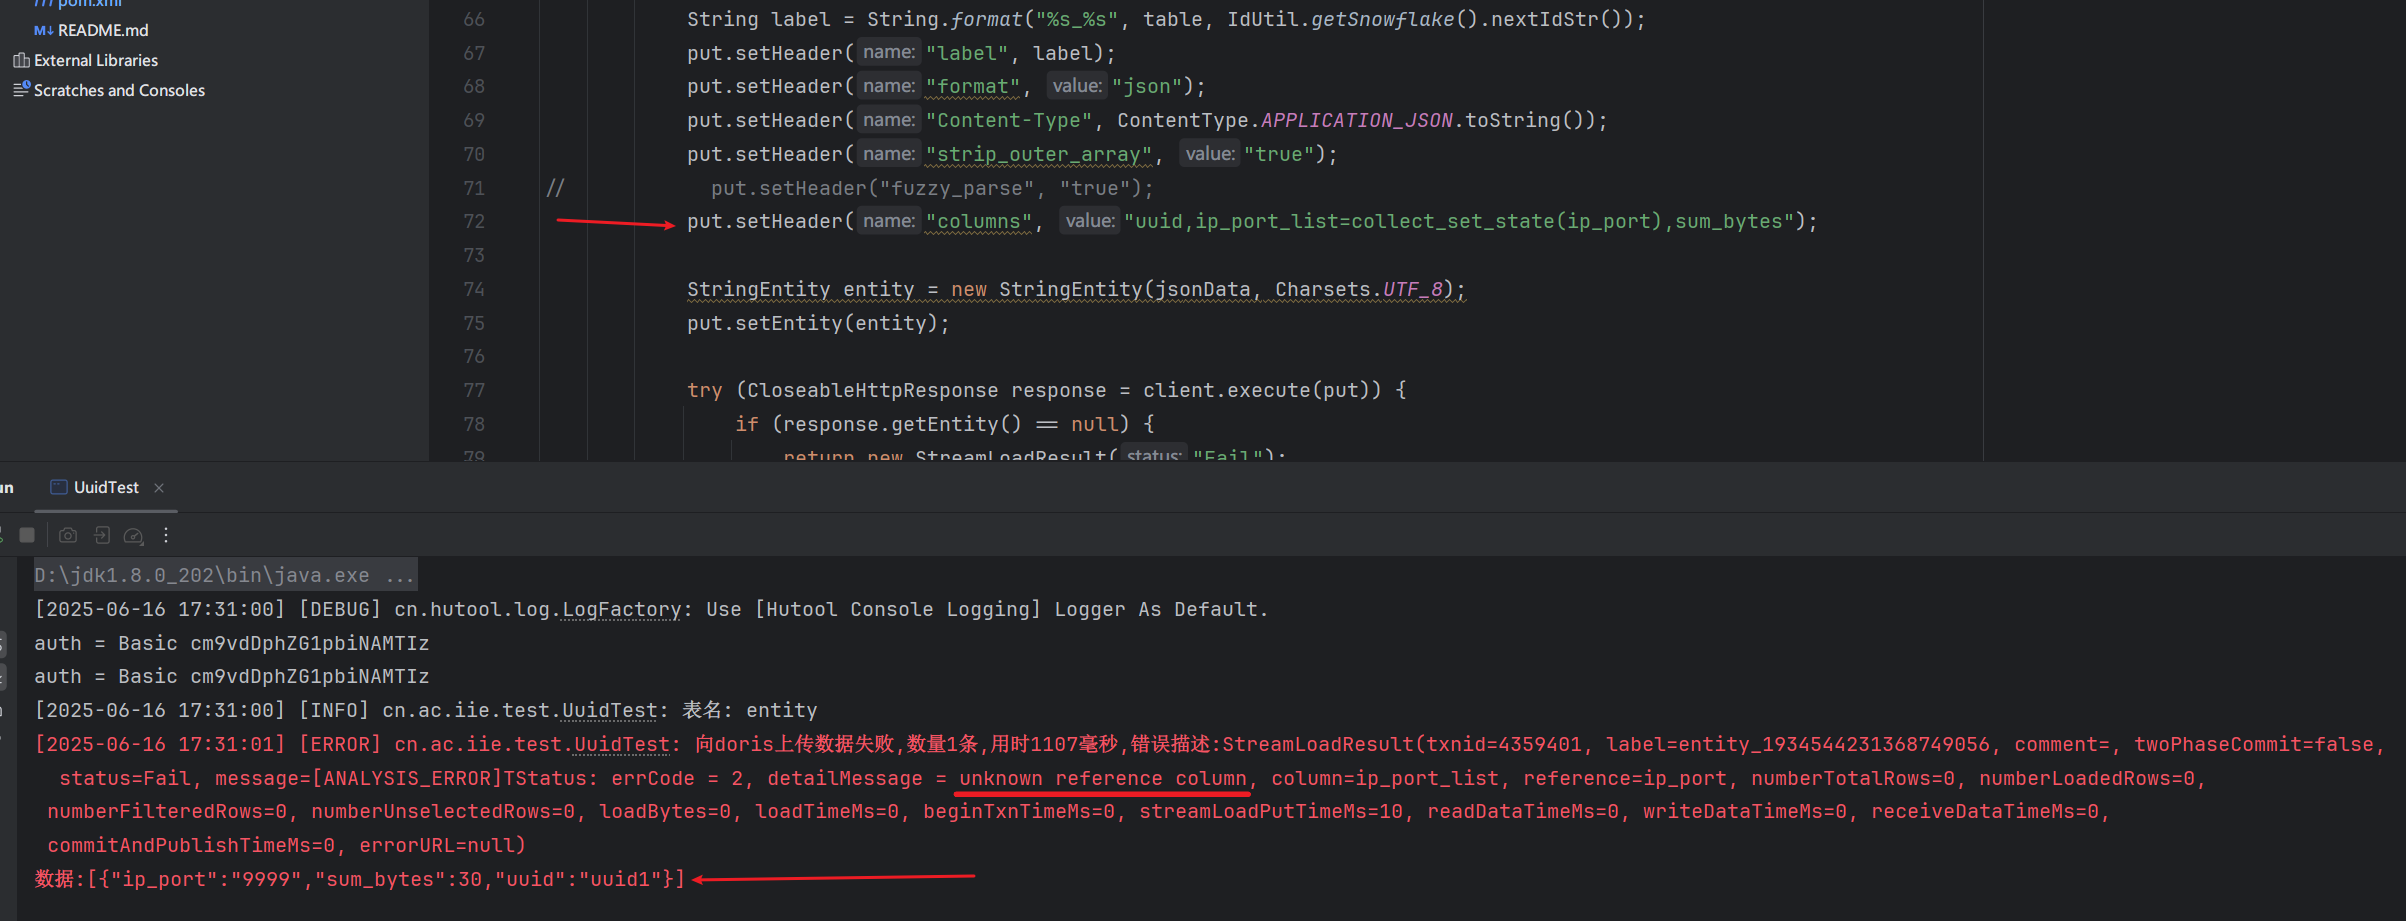Click 表名: entity in INFO line

pos(750,711)
